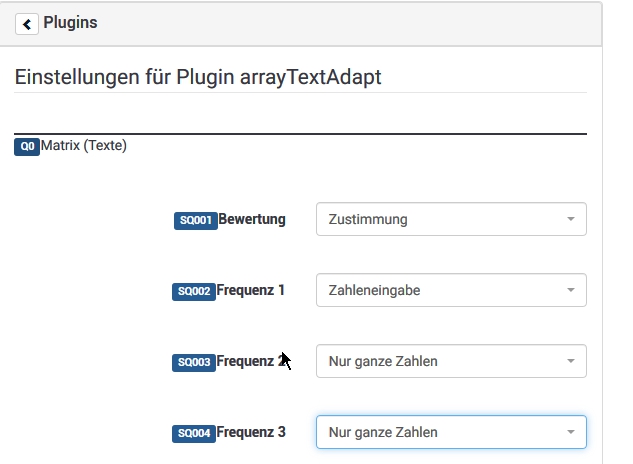Click the caret arrow in the Zustimmung dropdown
This screenshot has height=464, width=633.
[x=570, y=220]
